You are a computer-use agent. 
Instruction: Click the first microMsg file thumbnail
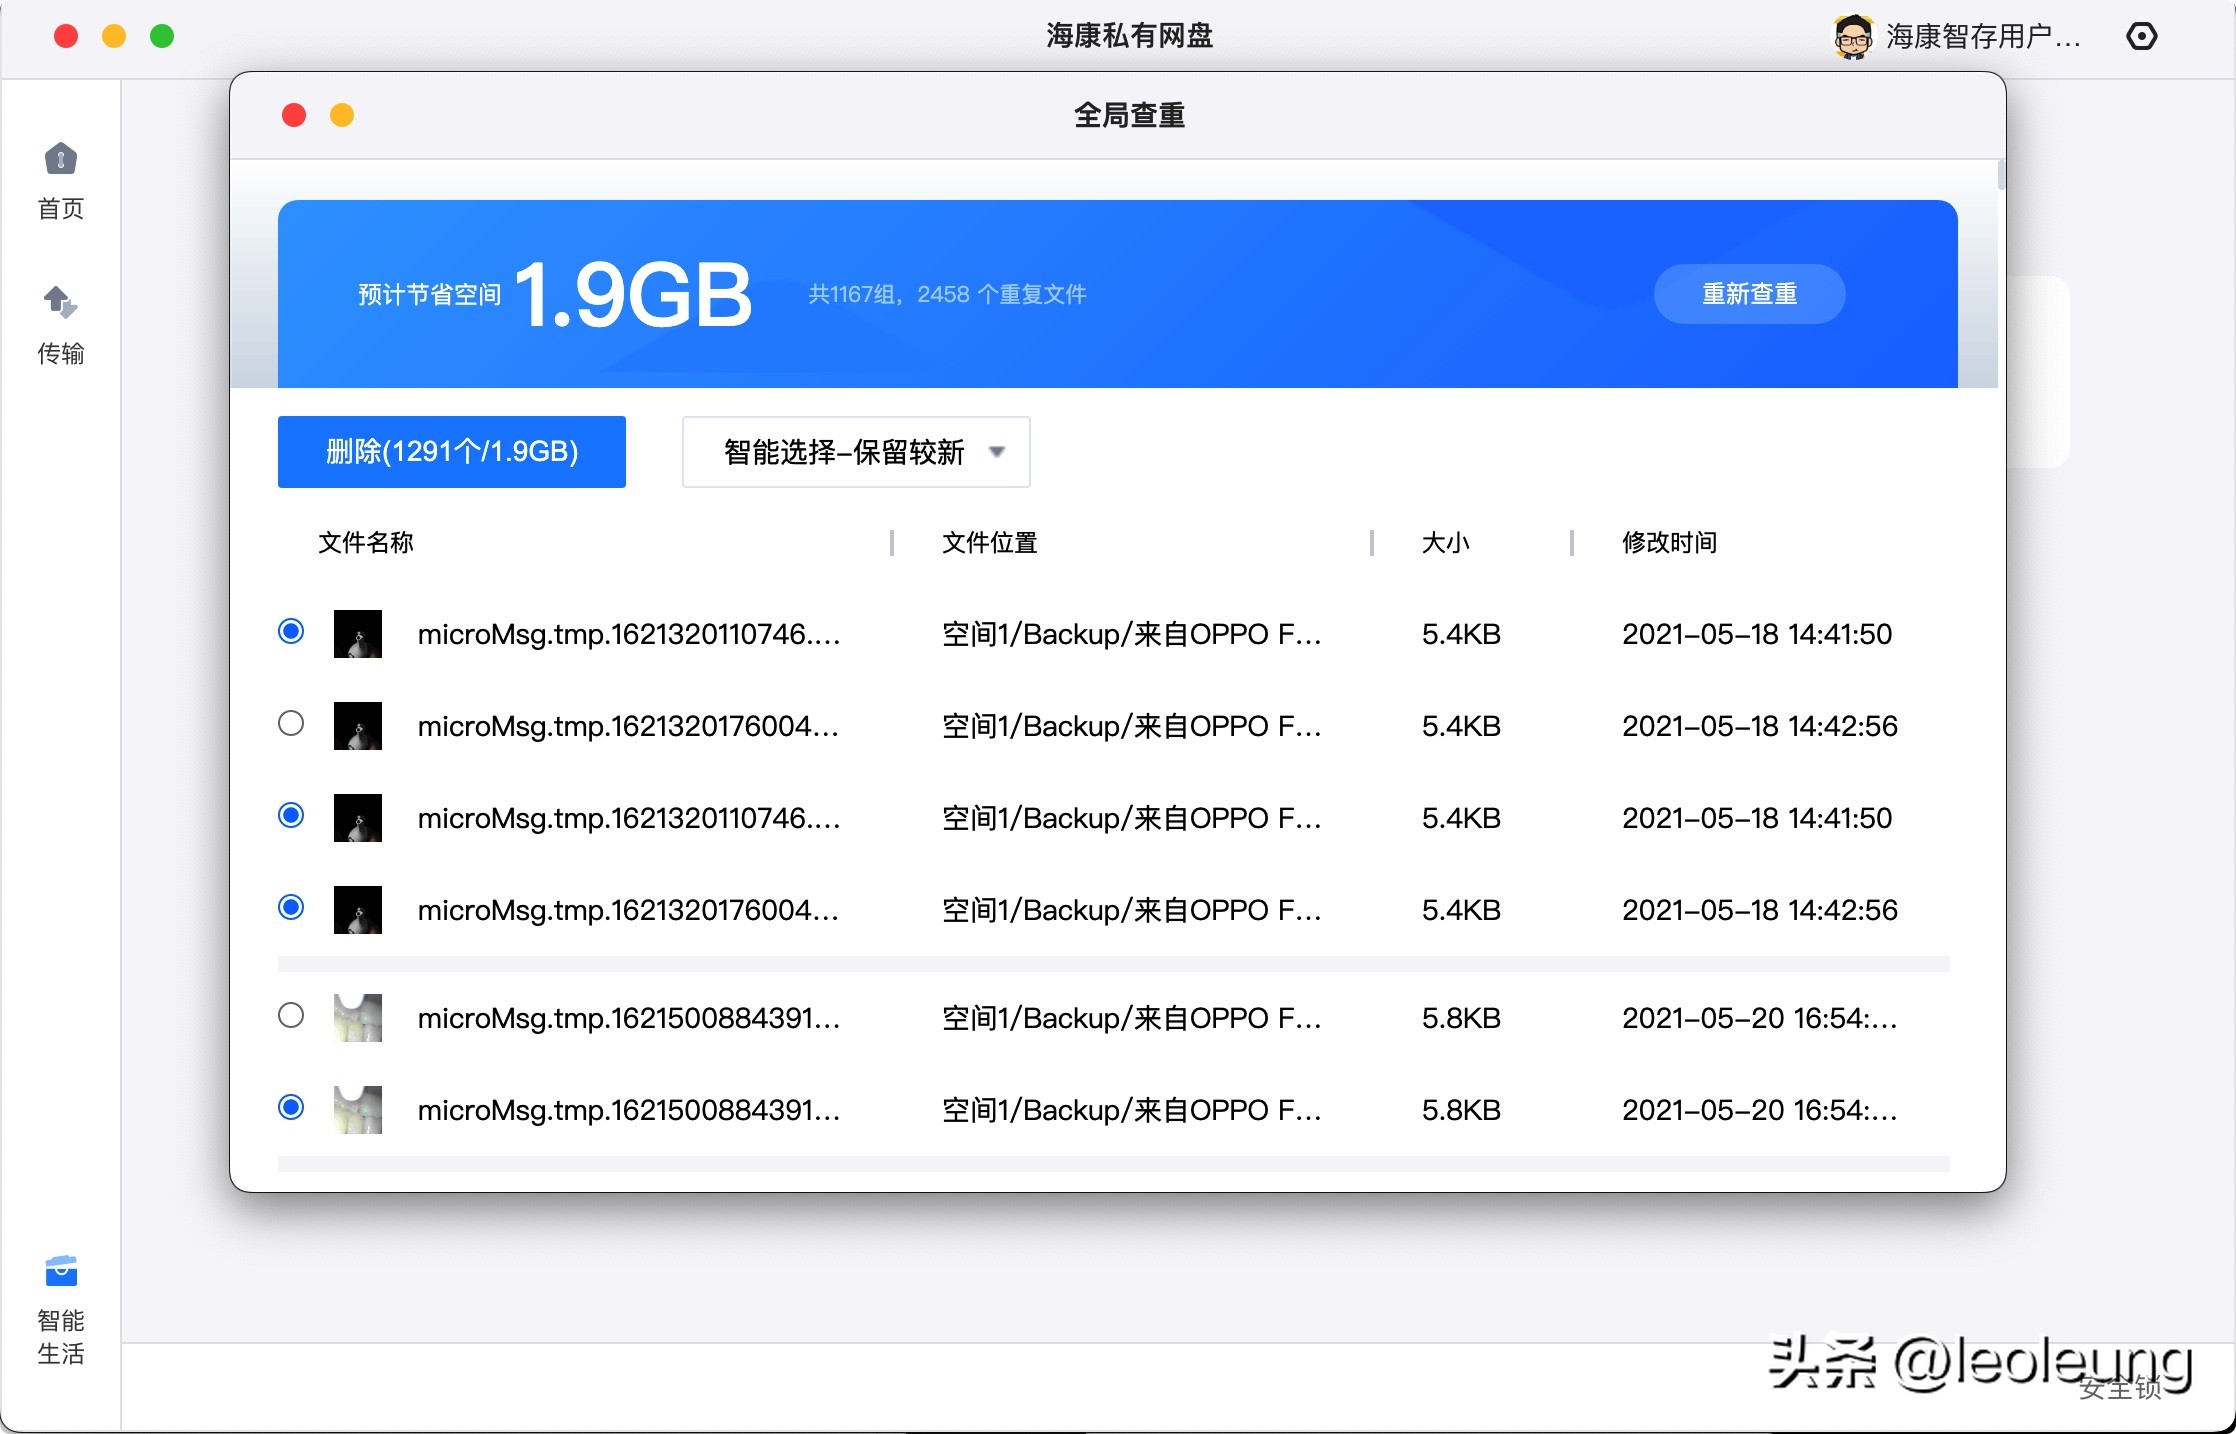(358, 633)
